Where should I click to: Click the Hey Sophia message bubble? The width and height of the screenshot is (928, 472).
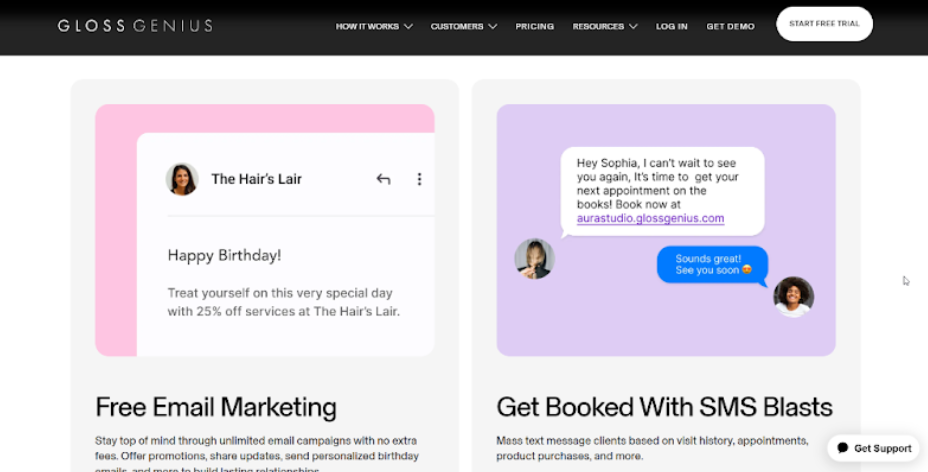point(662,191)
